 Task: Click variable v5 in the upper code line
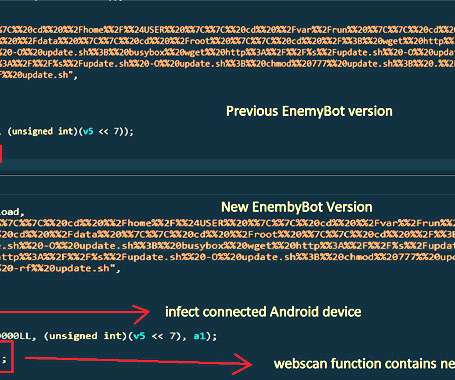88,131
